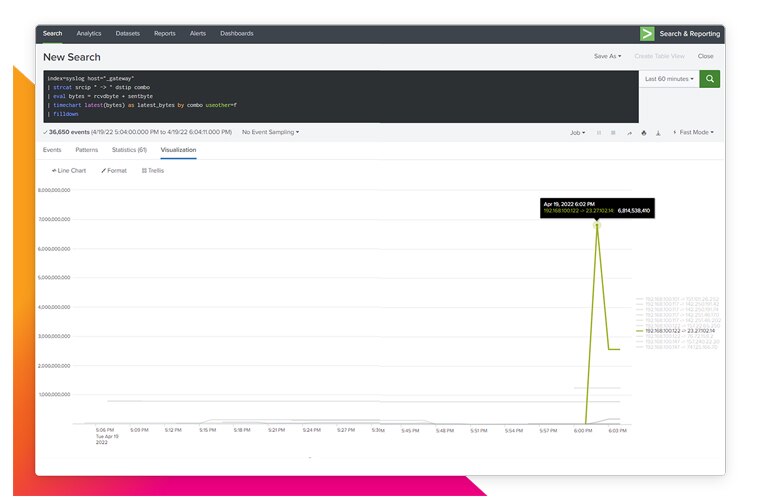The image size is (760, 500).
Task: Open the No Event Sampling dropdown
Action: pos(270,132)
